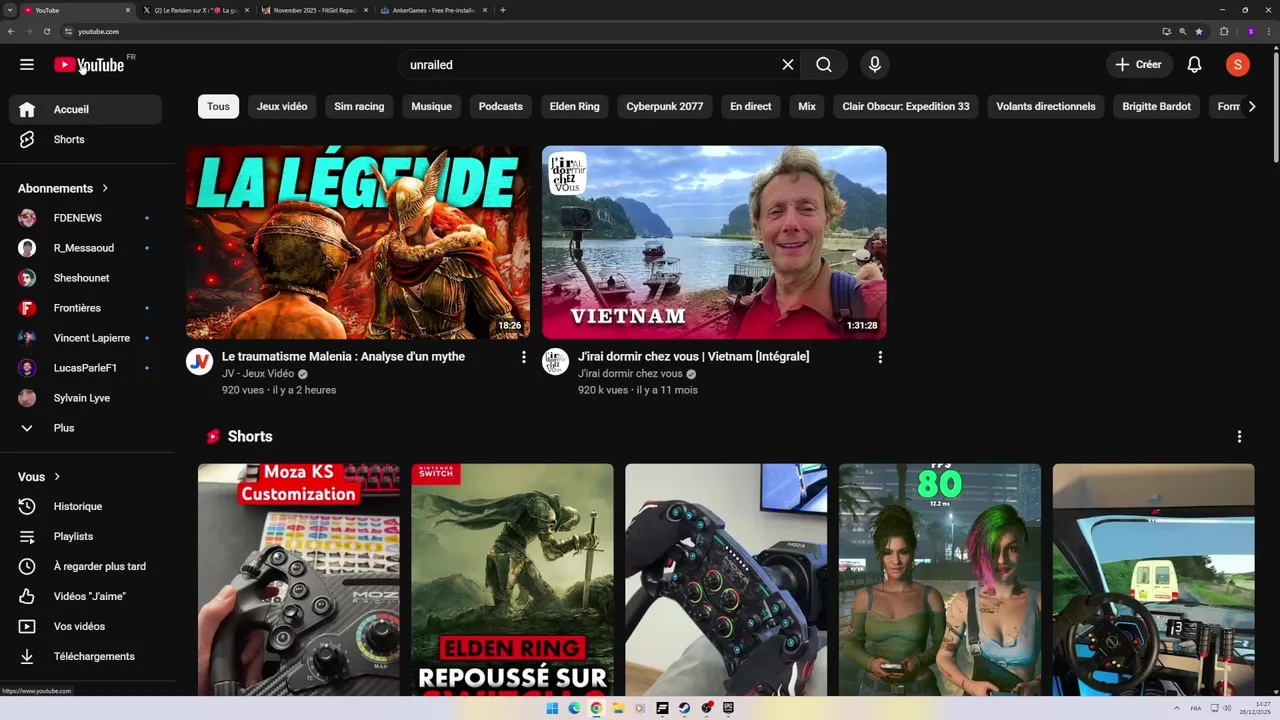Select the En direct chip
Viewport: 1280px width, 720px height.
751,106
